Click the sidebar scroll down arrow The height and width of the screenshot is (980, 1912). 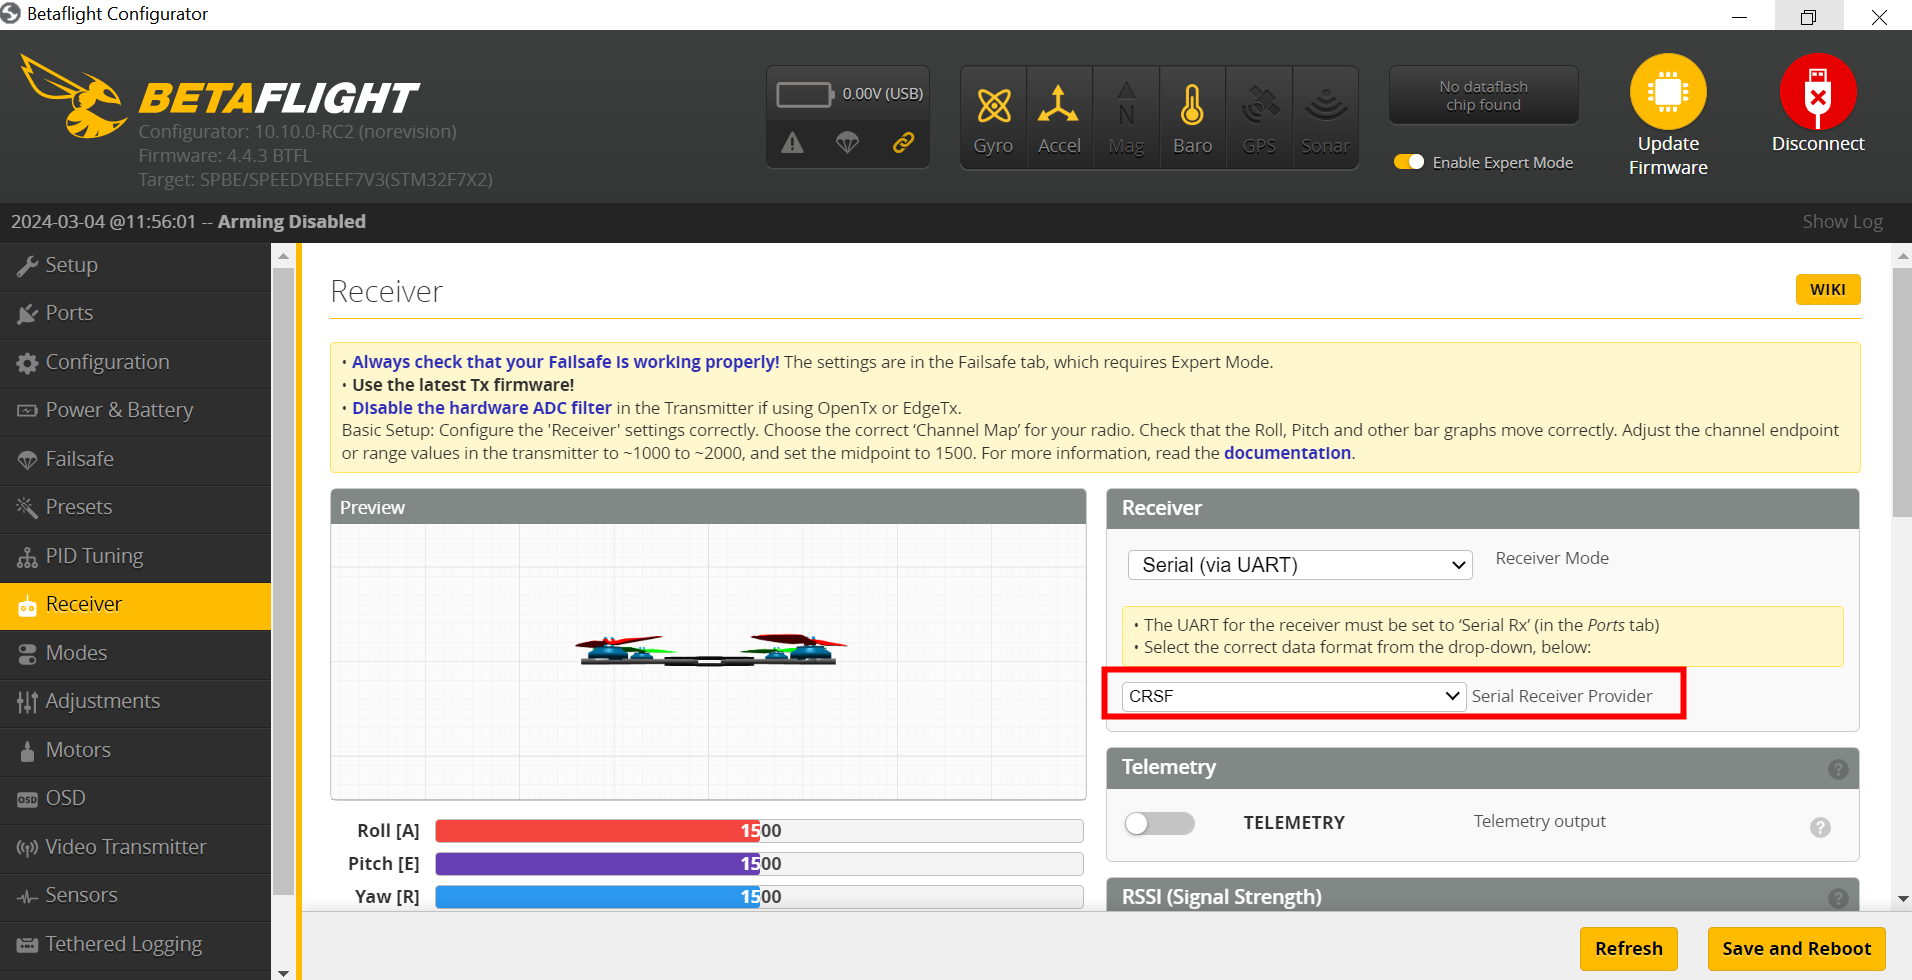tap(283, 972)
